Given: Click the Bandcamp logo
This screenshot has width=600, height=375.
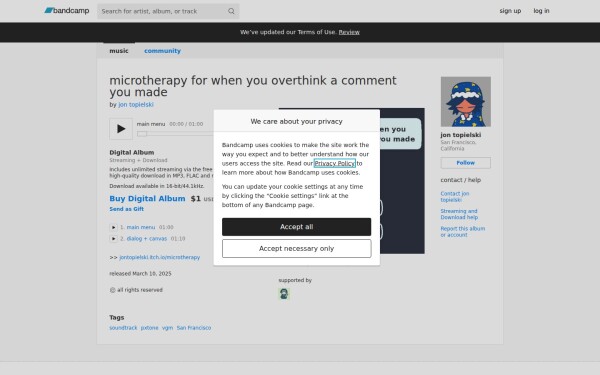Looking at the screenshot, I should (67, 11).
